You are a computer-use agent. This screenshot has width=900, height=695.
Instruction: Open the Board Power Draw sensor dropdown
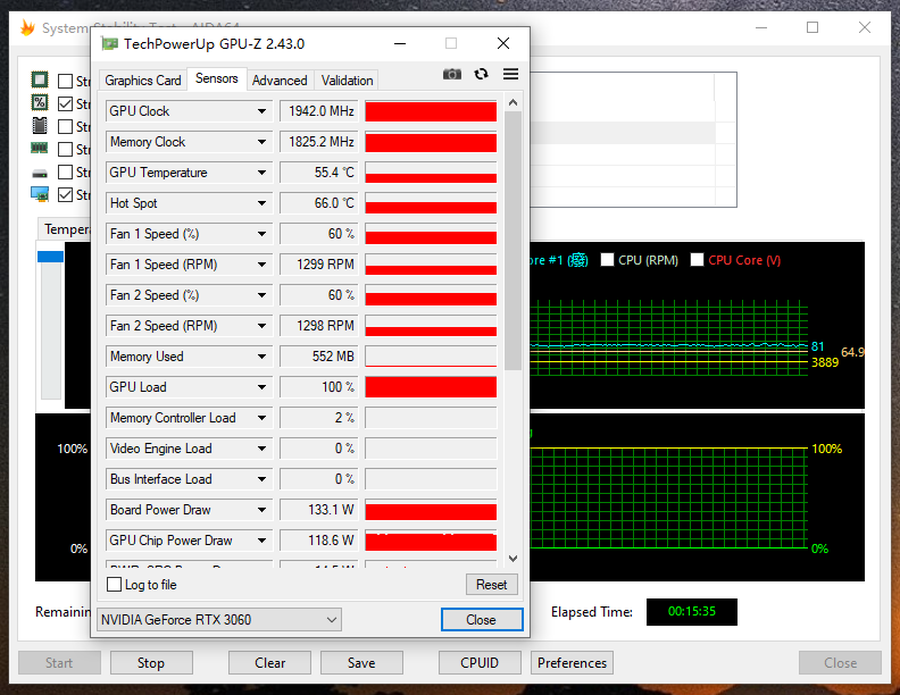tap(262, 510)
